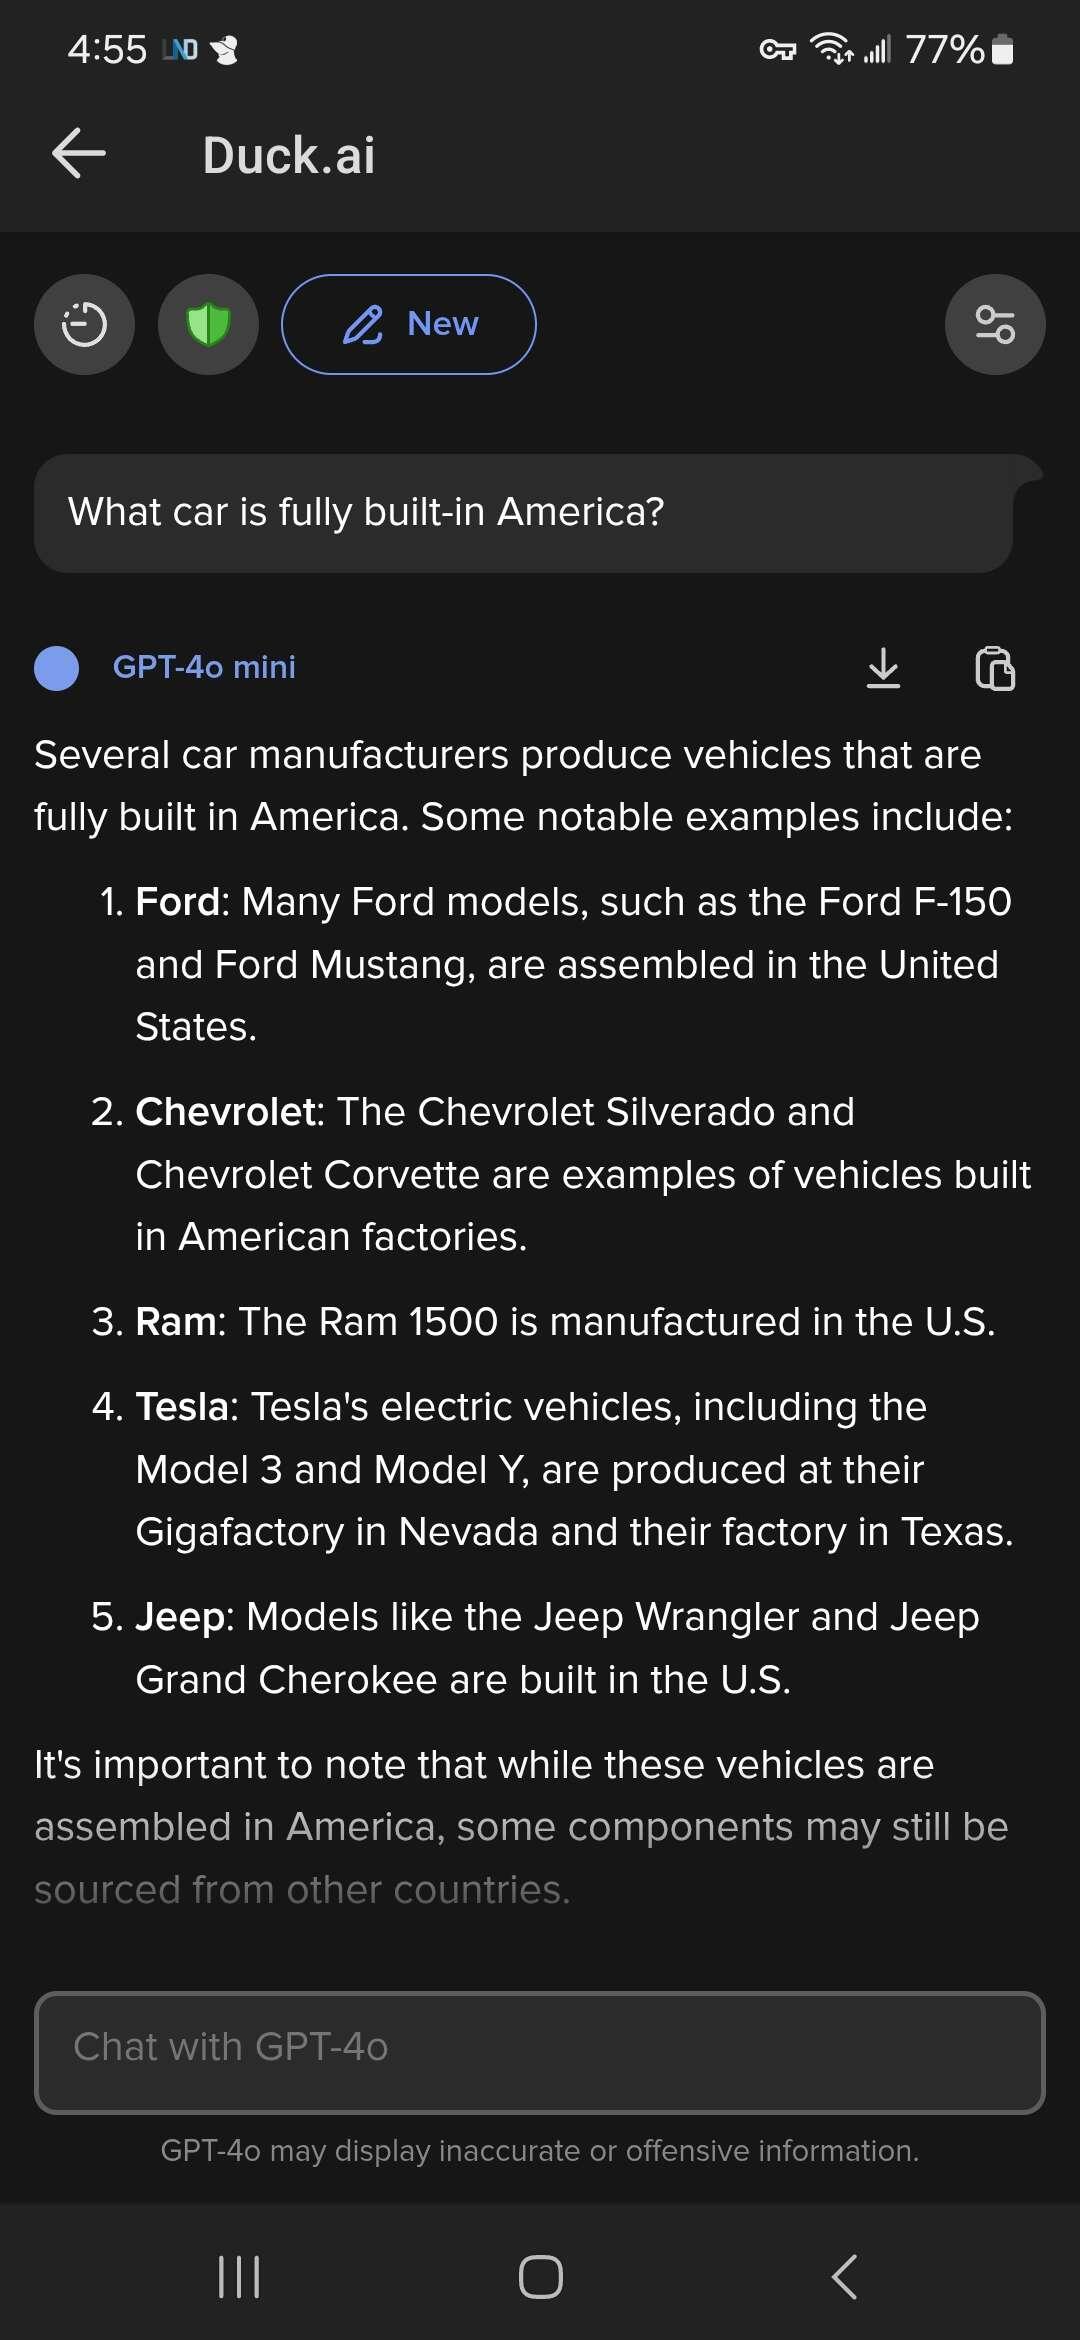Click the blue model avatar circle
Screen dimensions: 1080x2340
pyautogui.click(x=57, y=668)
